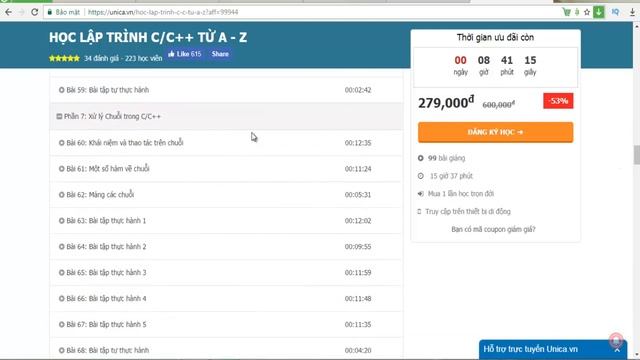Image resolution: width=640 pixels, height=360 pixels.
Task: Go back with the browser back arrow
Action: pos(8,12)
